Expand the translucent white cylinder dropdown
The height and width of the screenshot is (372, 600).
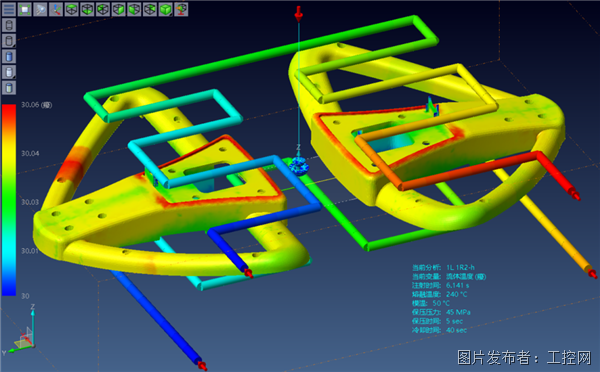tap(9, 72)
